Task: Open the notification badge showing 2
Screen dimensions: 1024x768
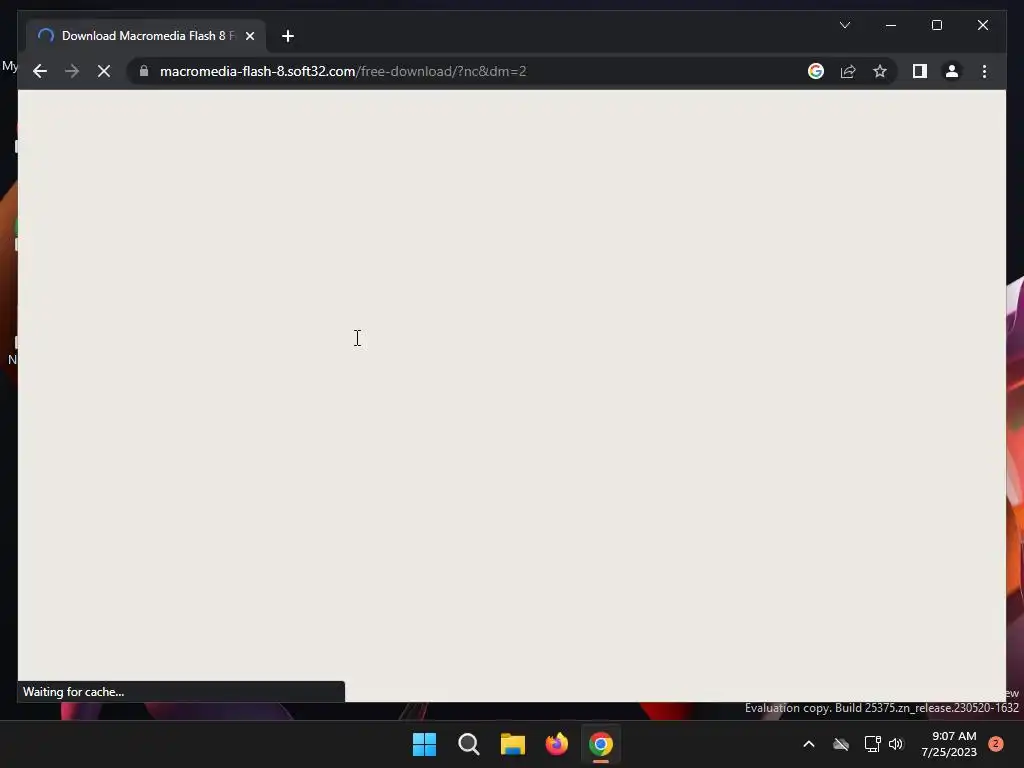Action: click(x=995, y=744)
